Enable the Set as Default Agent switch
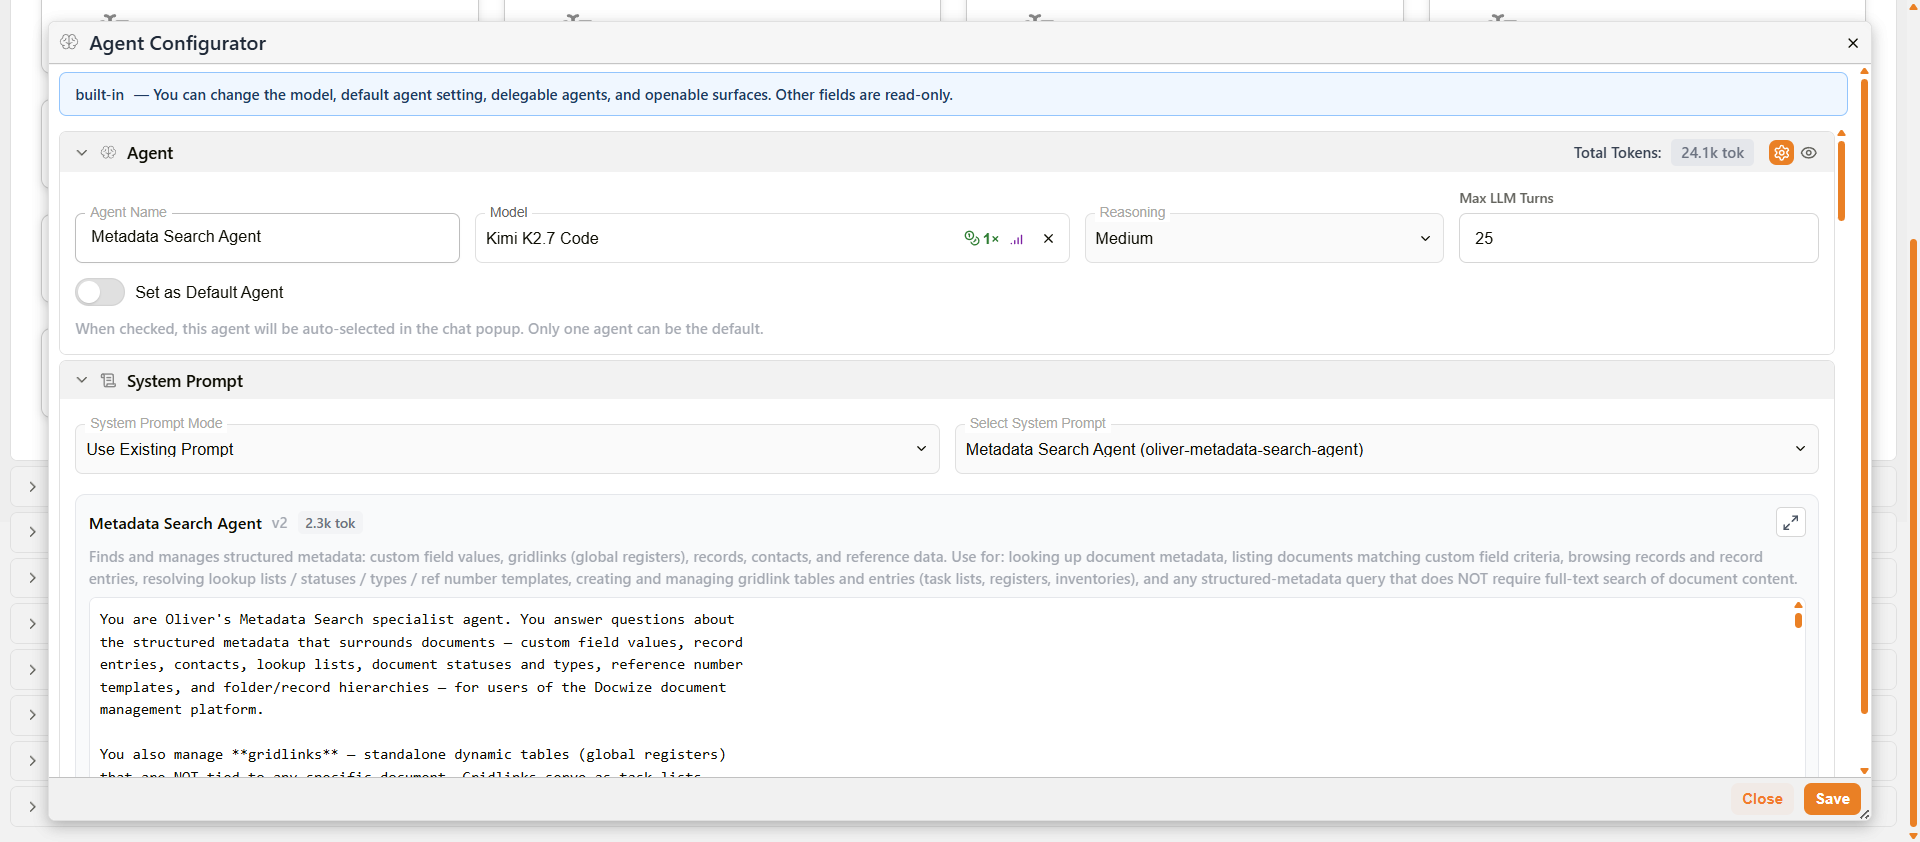 tap(100, 292)
